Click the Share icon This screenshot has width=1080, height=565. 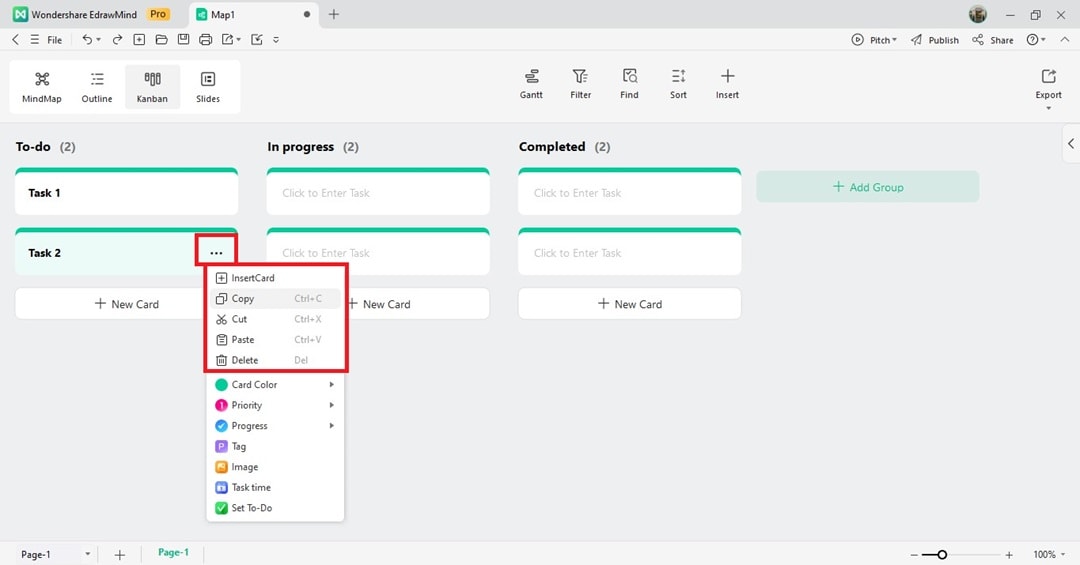(992, 40)
